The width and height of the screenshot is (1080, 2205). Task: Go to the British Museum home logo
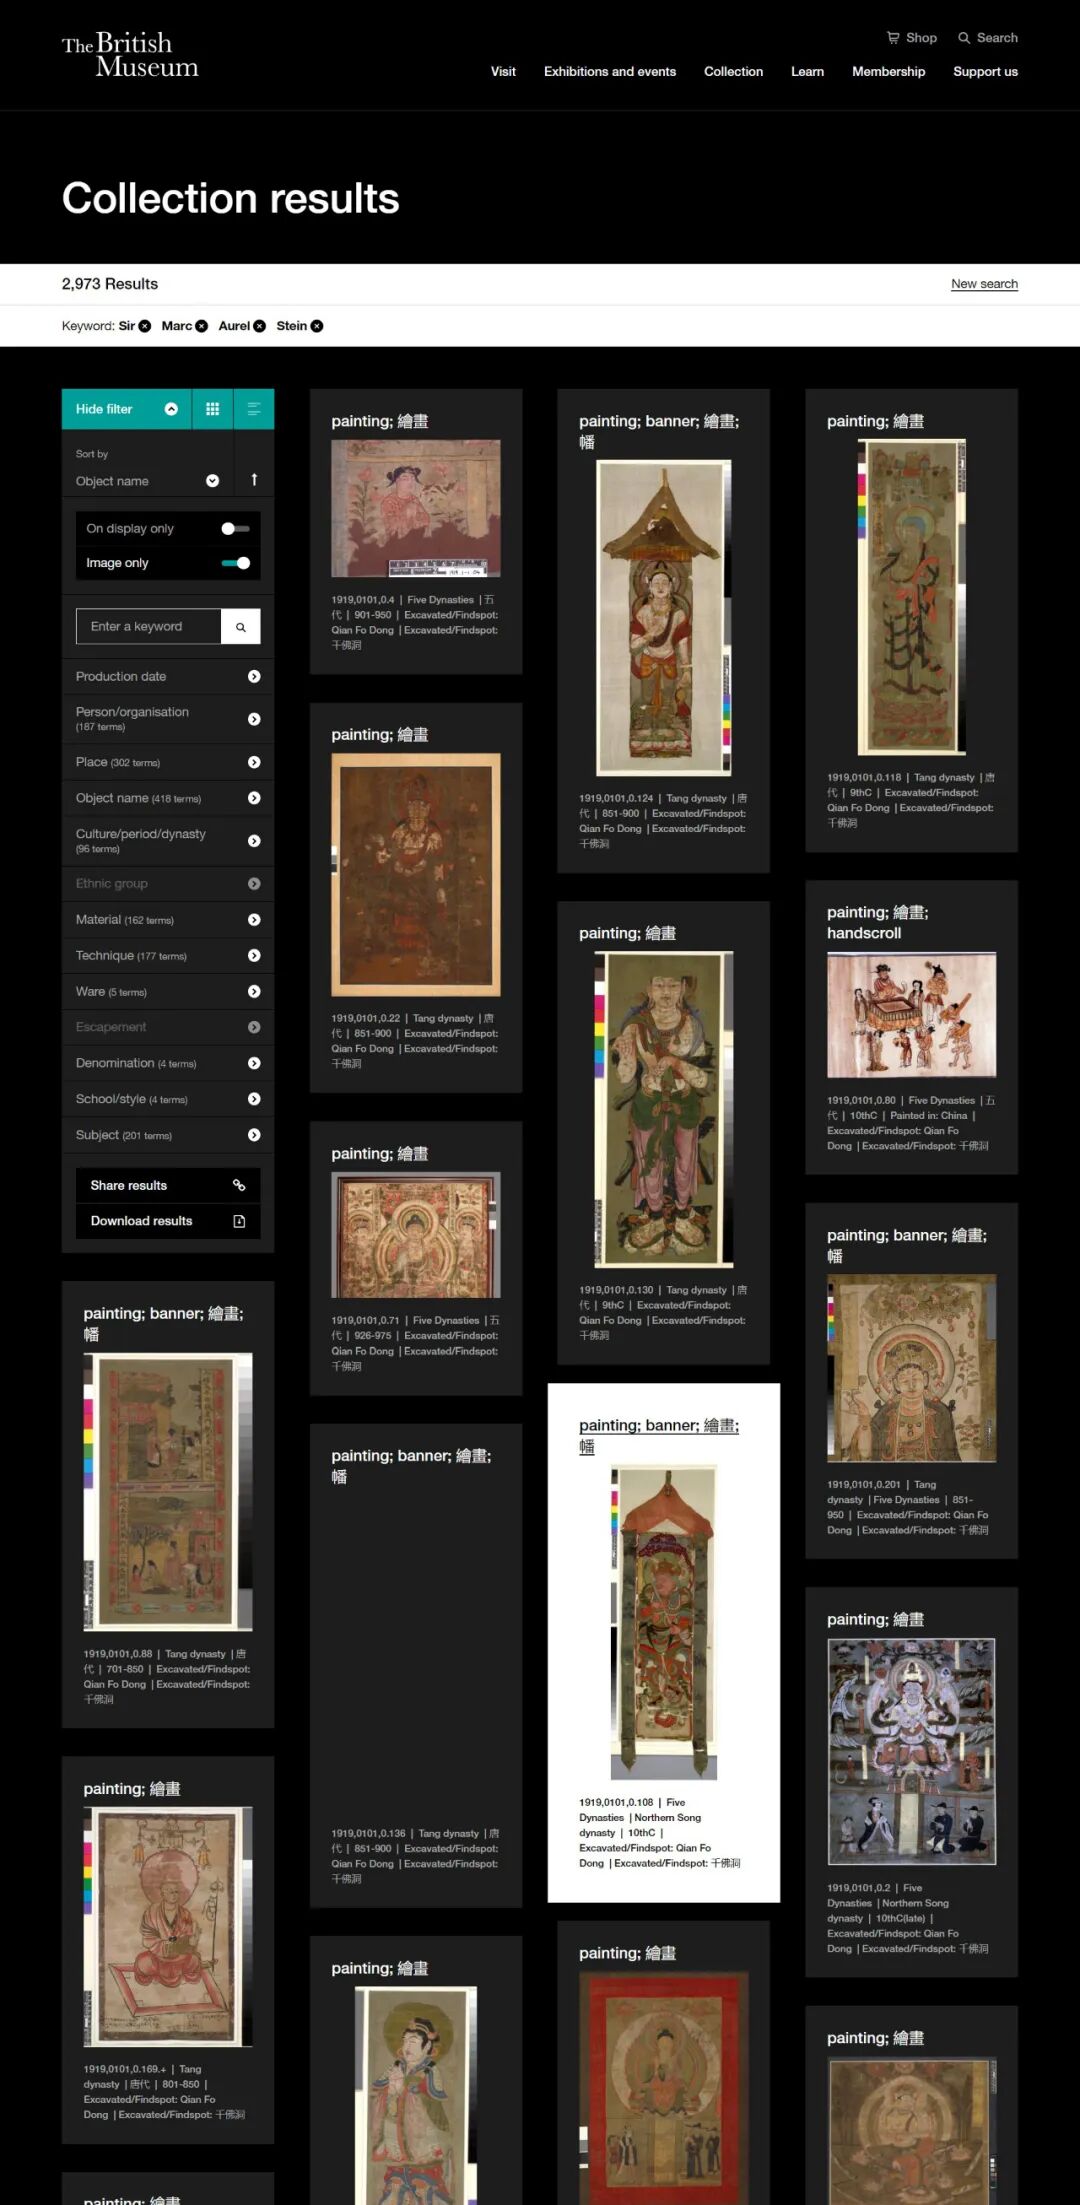pos(130,55)
